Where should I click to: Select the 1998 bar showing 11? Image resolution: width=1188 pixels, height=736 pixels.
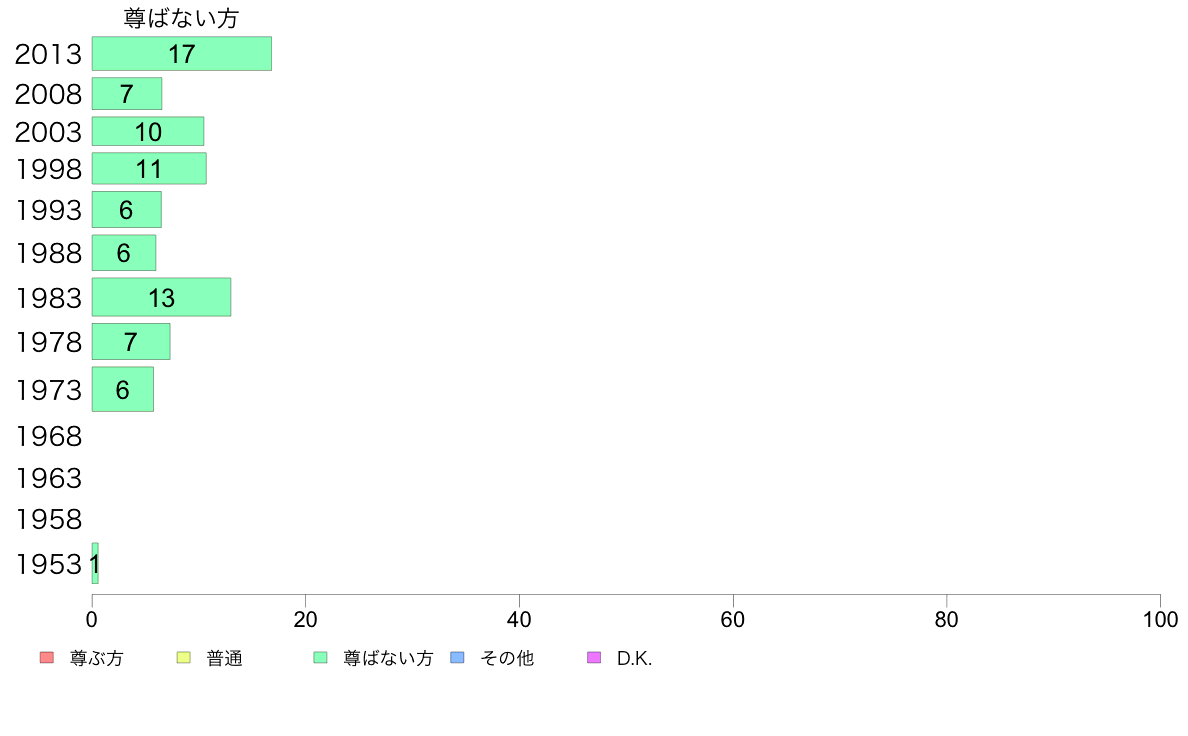tap(149, 168)
